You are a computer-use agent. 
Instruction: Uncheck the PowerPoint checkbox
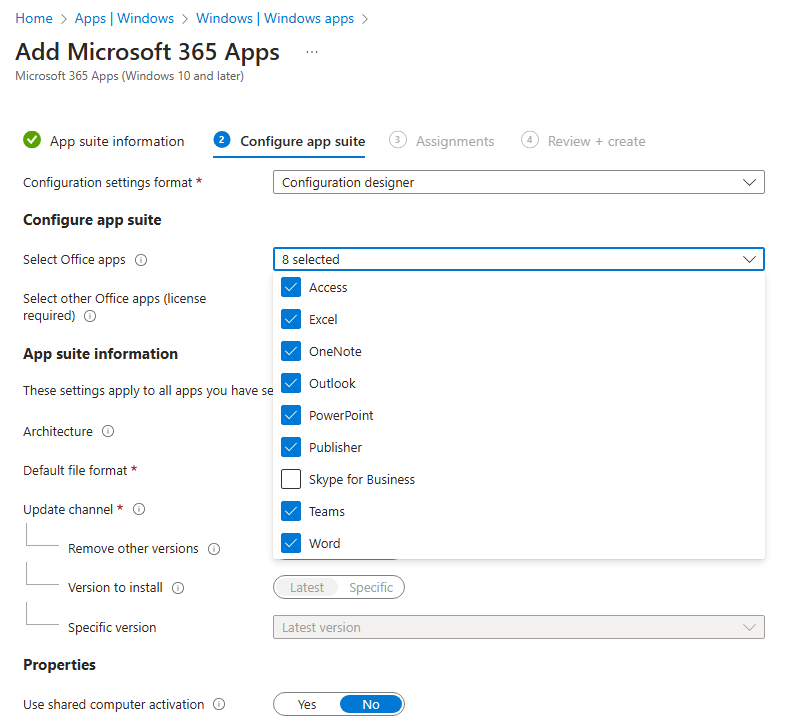click(291, 415)
